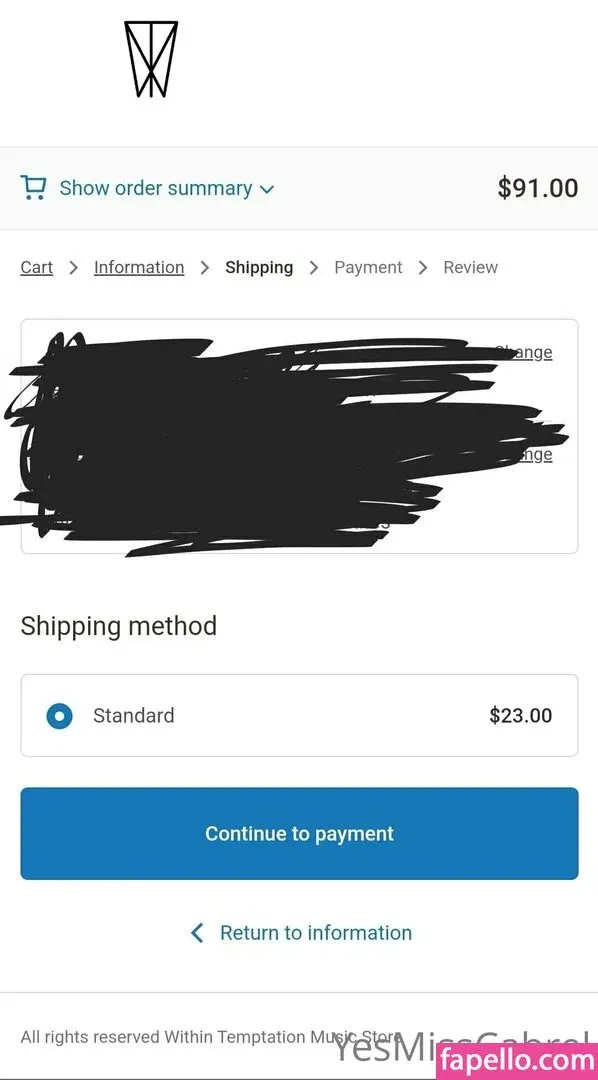Click the chevron between Information and Shipping

(x=205, y=268)
